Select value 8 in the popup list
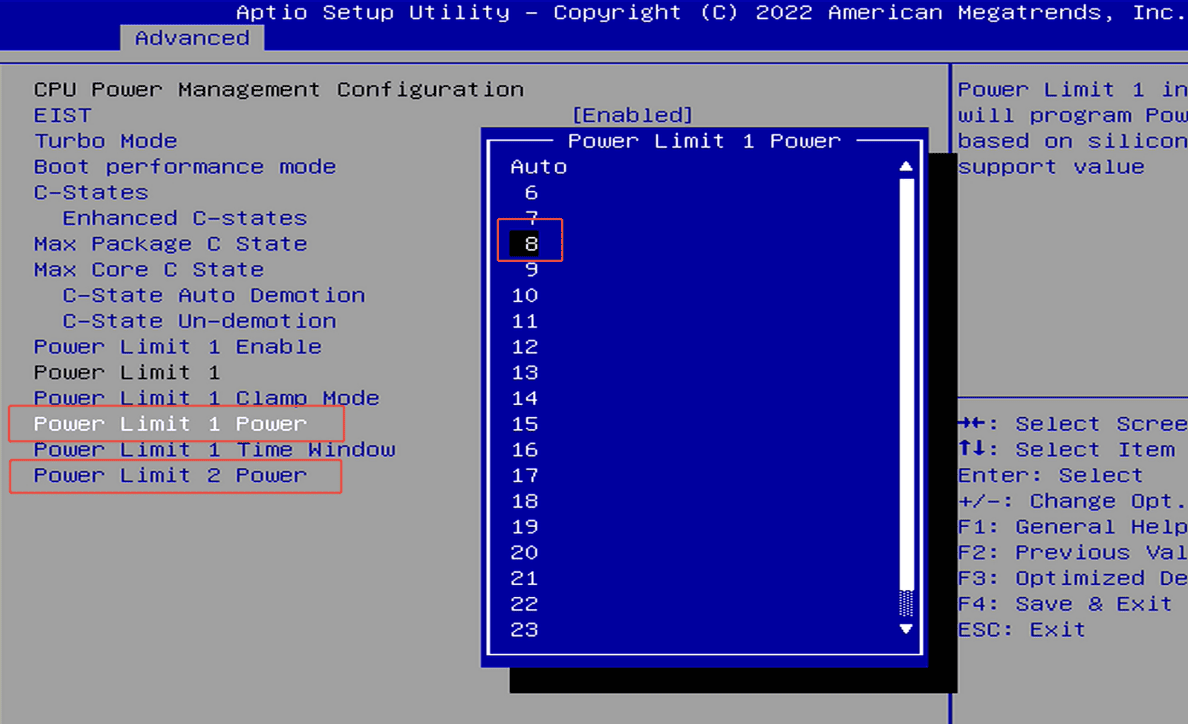 pyautogui.click(x=530, y=241)
